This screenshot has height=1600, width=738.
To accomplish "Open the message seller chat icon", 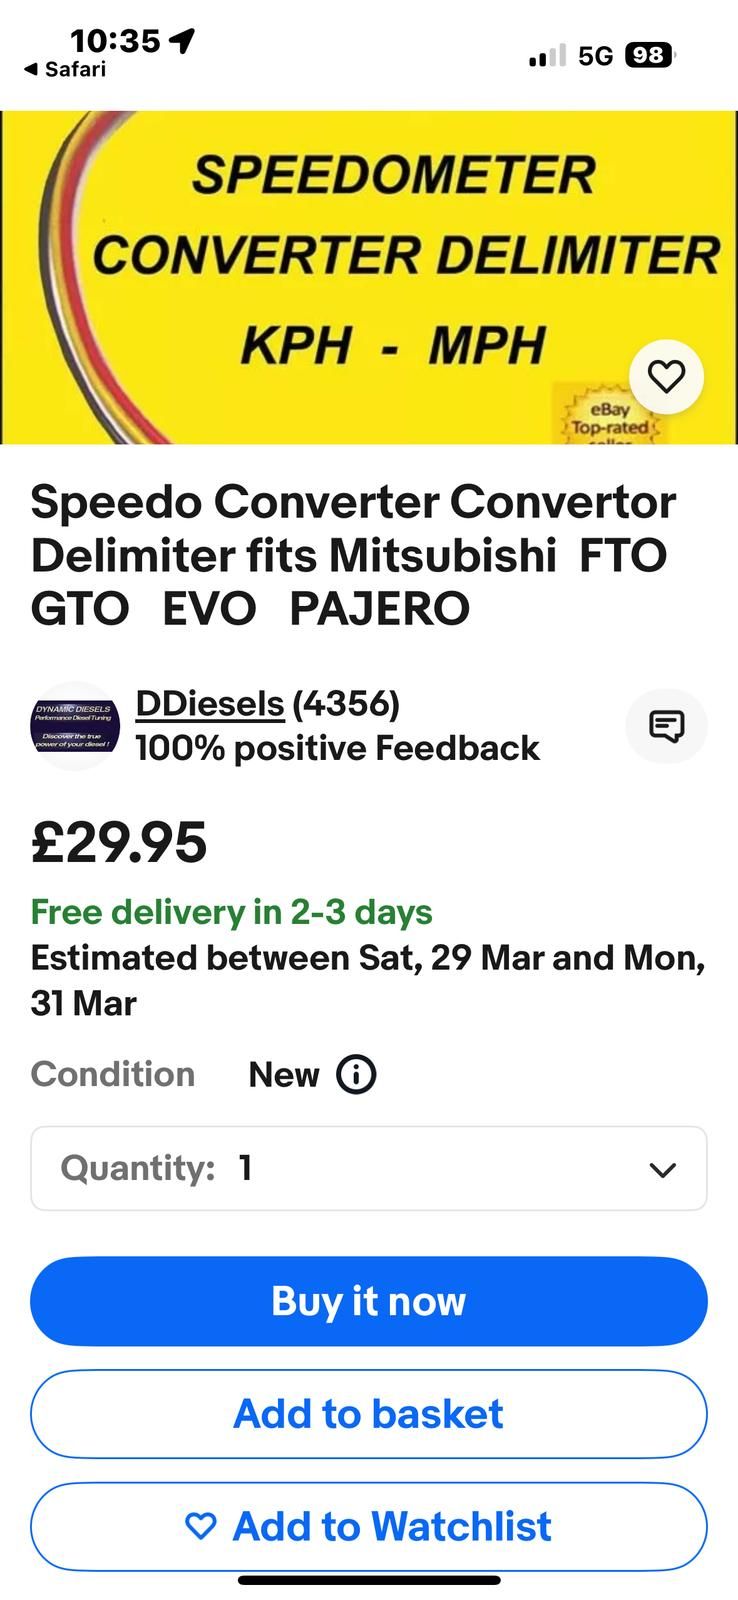I will 666,725.
